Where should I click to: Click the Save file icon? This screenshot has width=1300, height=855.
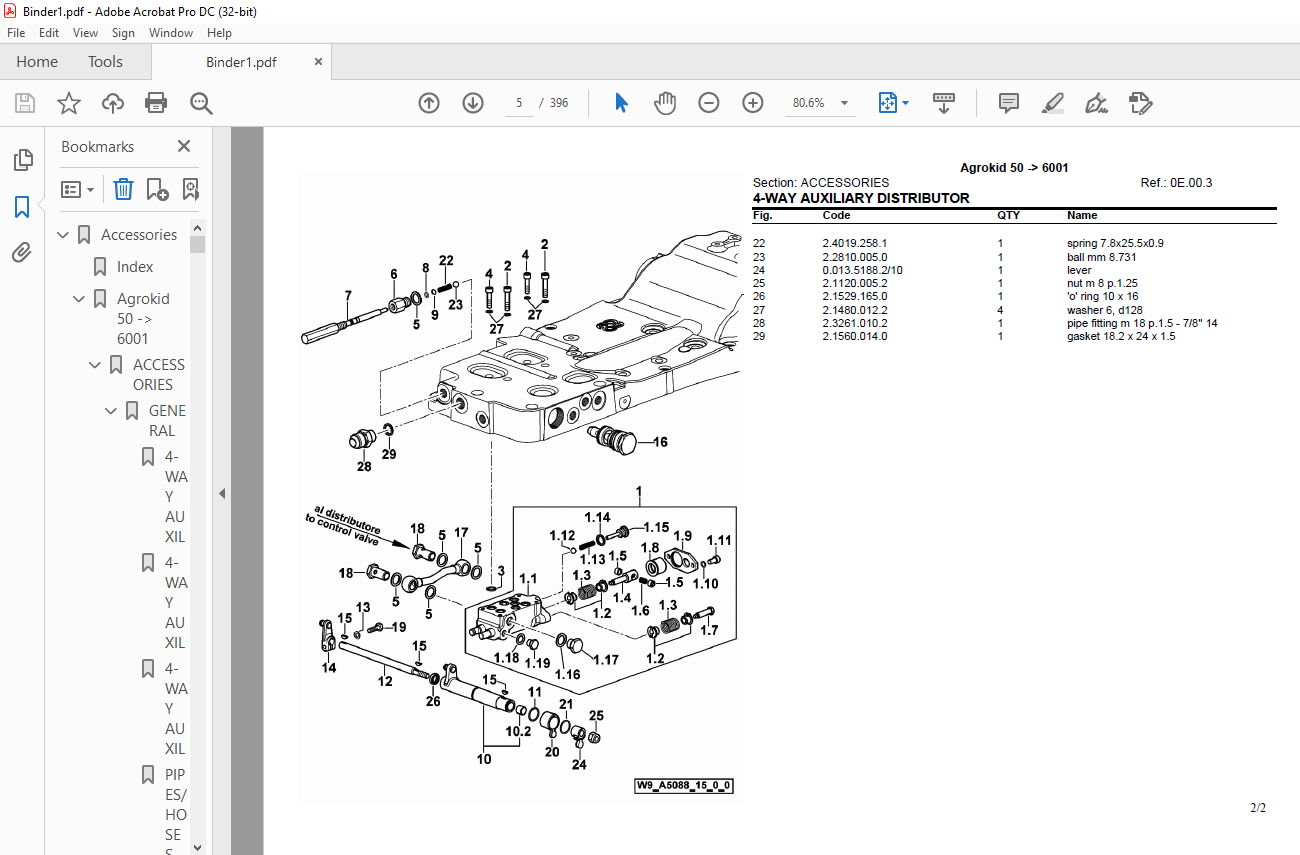pyautogui.click(x=25, y=102)
